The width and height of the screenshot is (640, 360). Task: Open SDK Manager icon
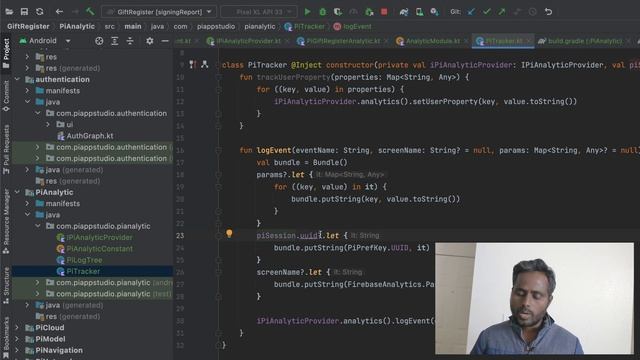[x=434, y=12]
